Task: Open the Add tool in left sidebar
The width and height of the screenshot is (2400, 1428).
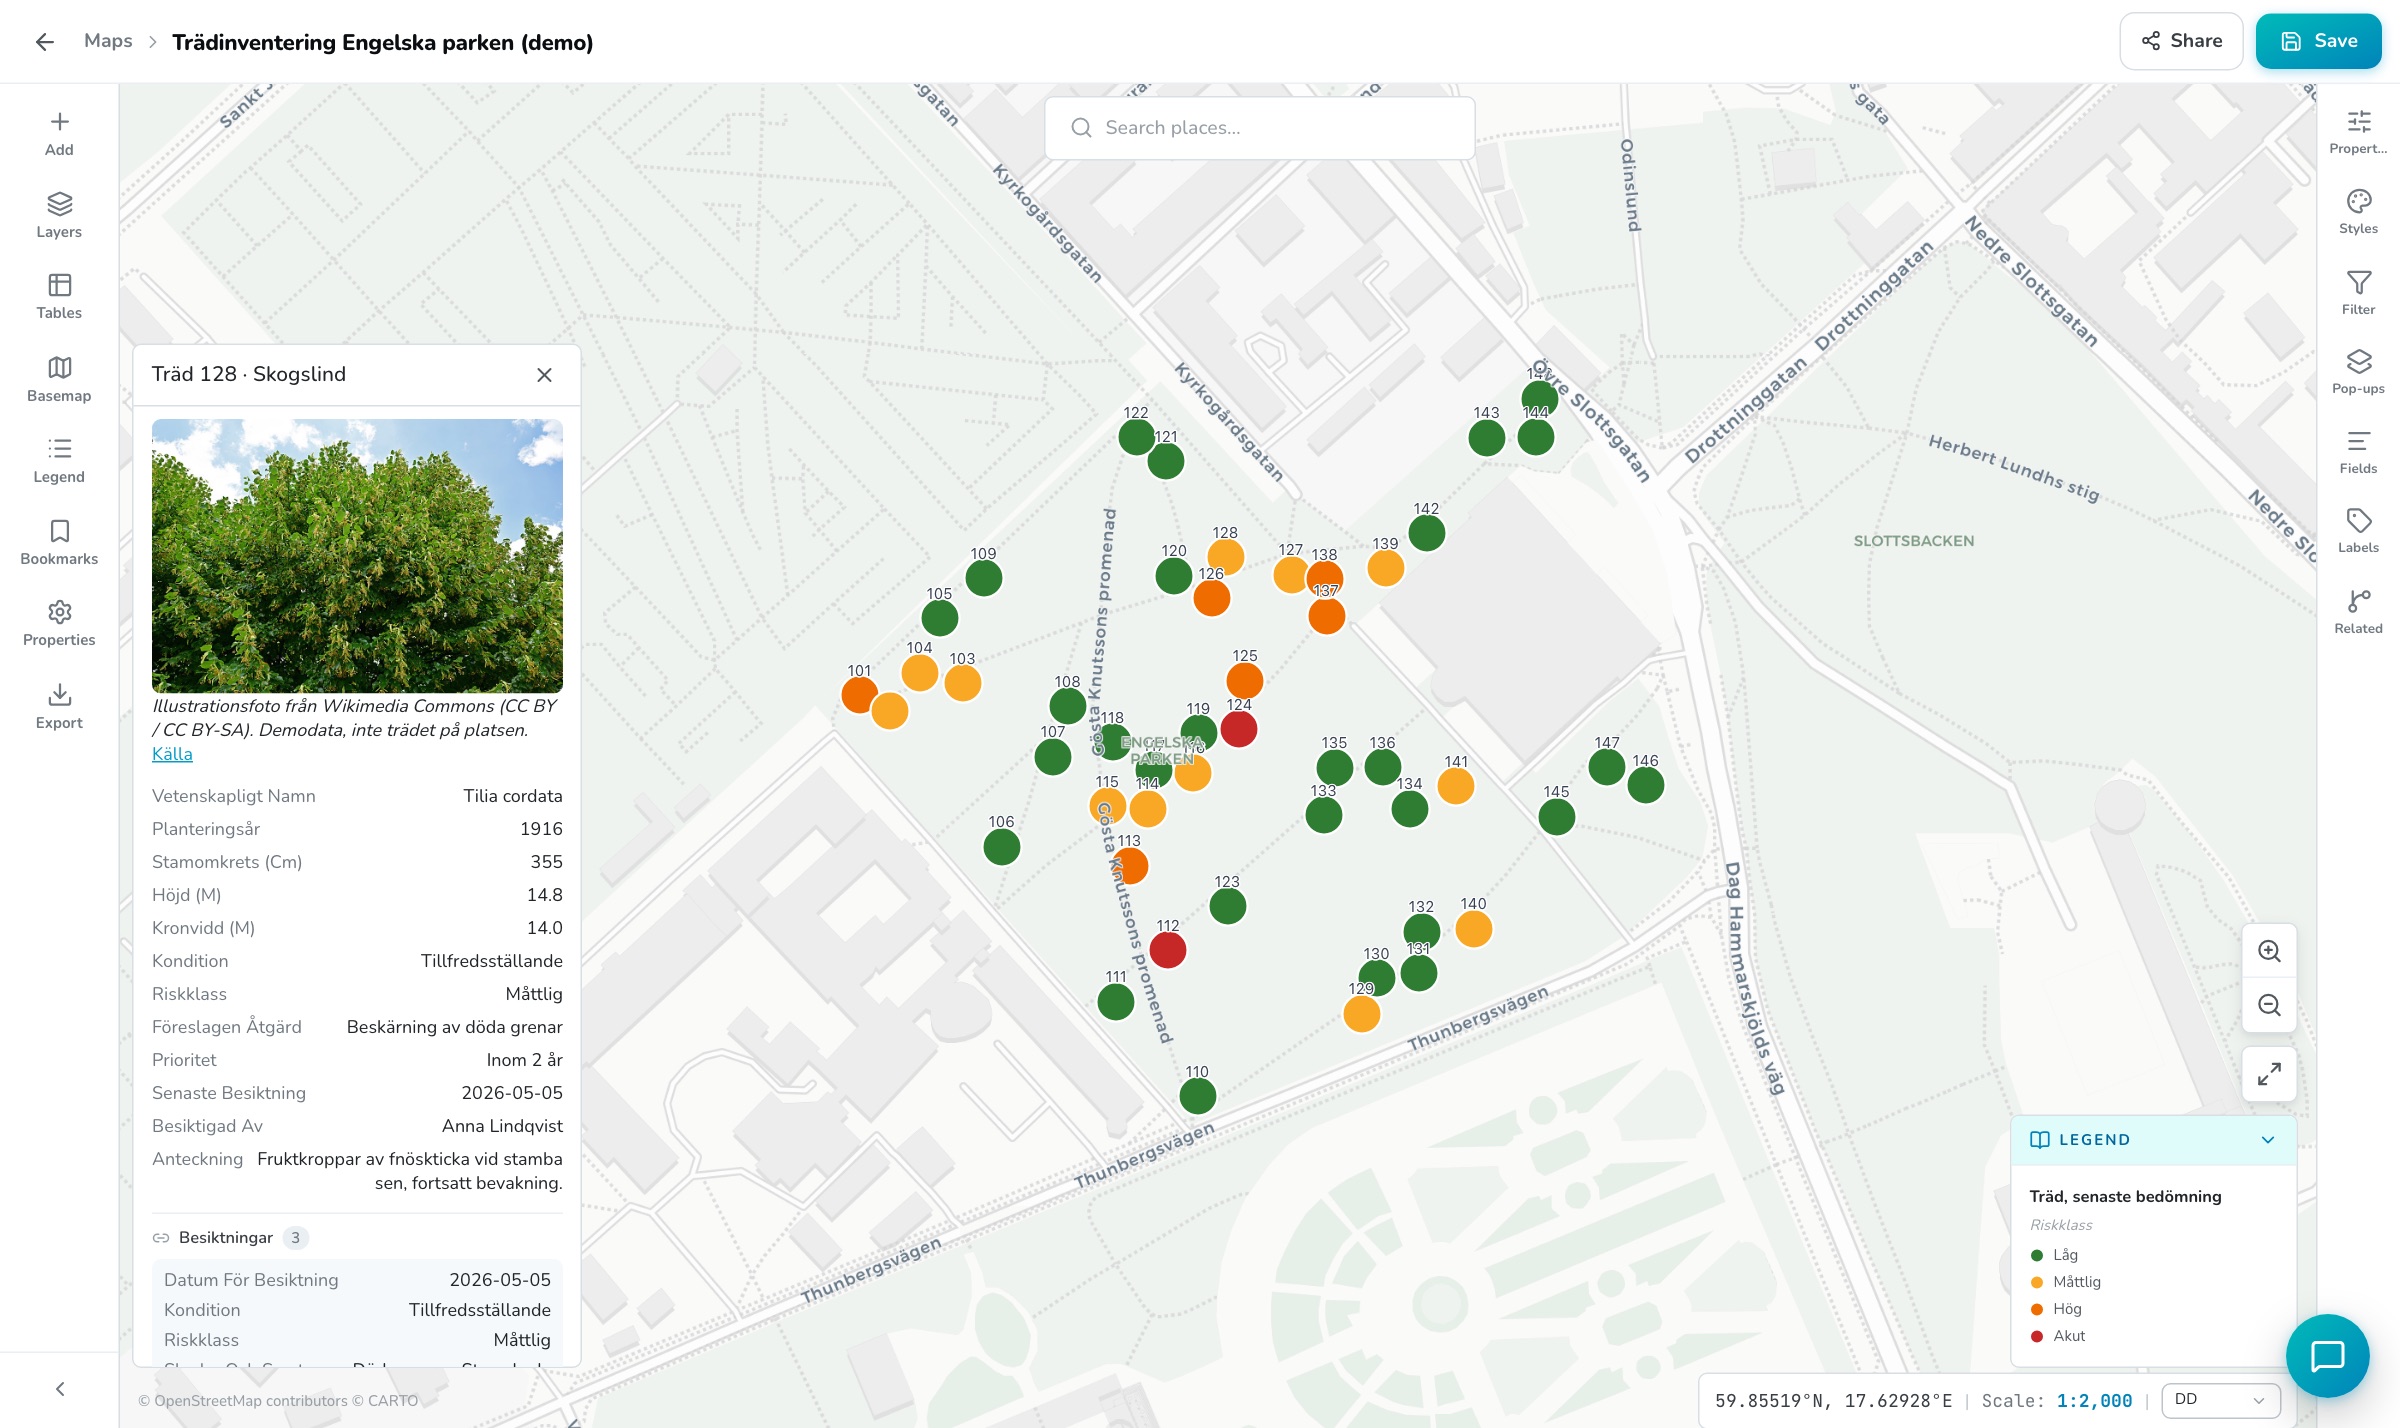Action: [x=59, y=134]
